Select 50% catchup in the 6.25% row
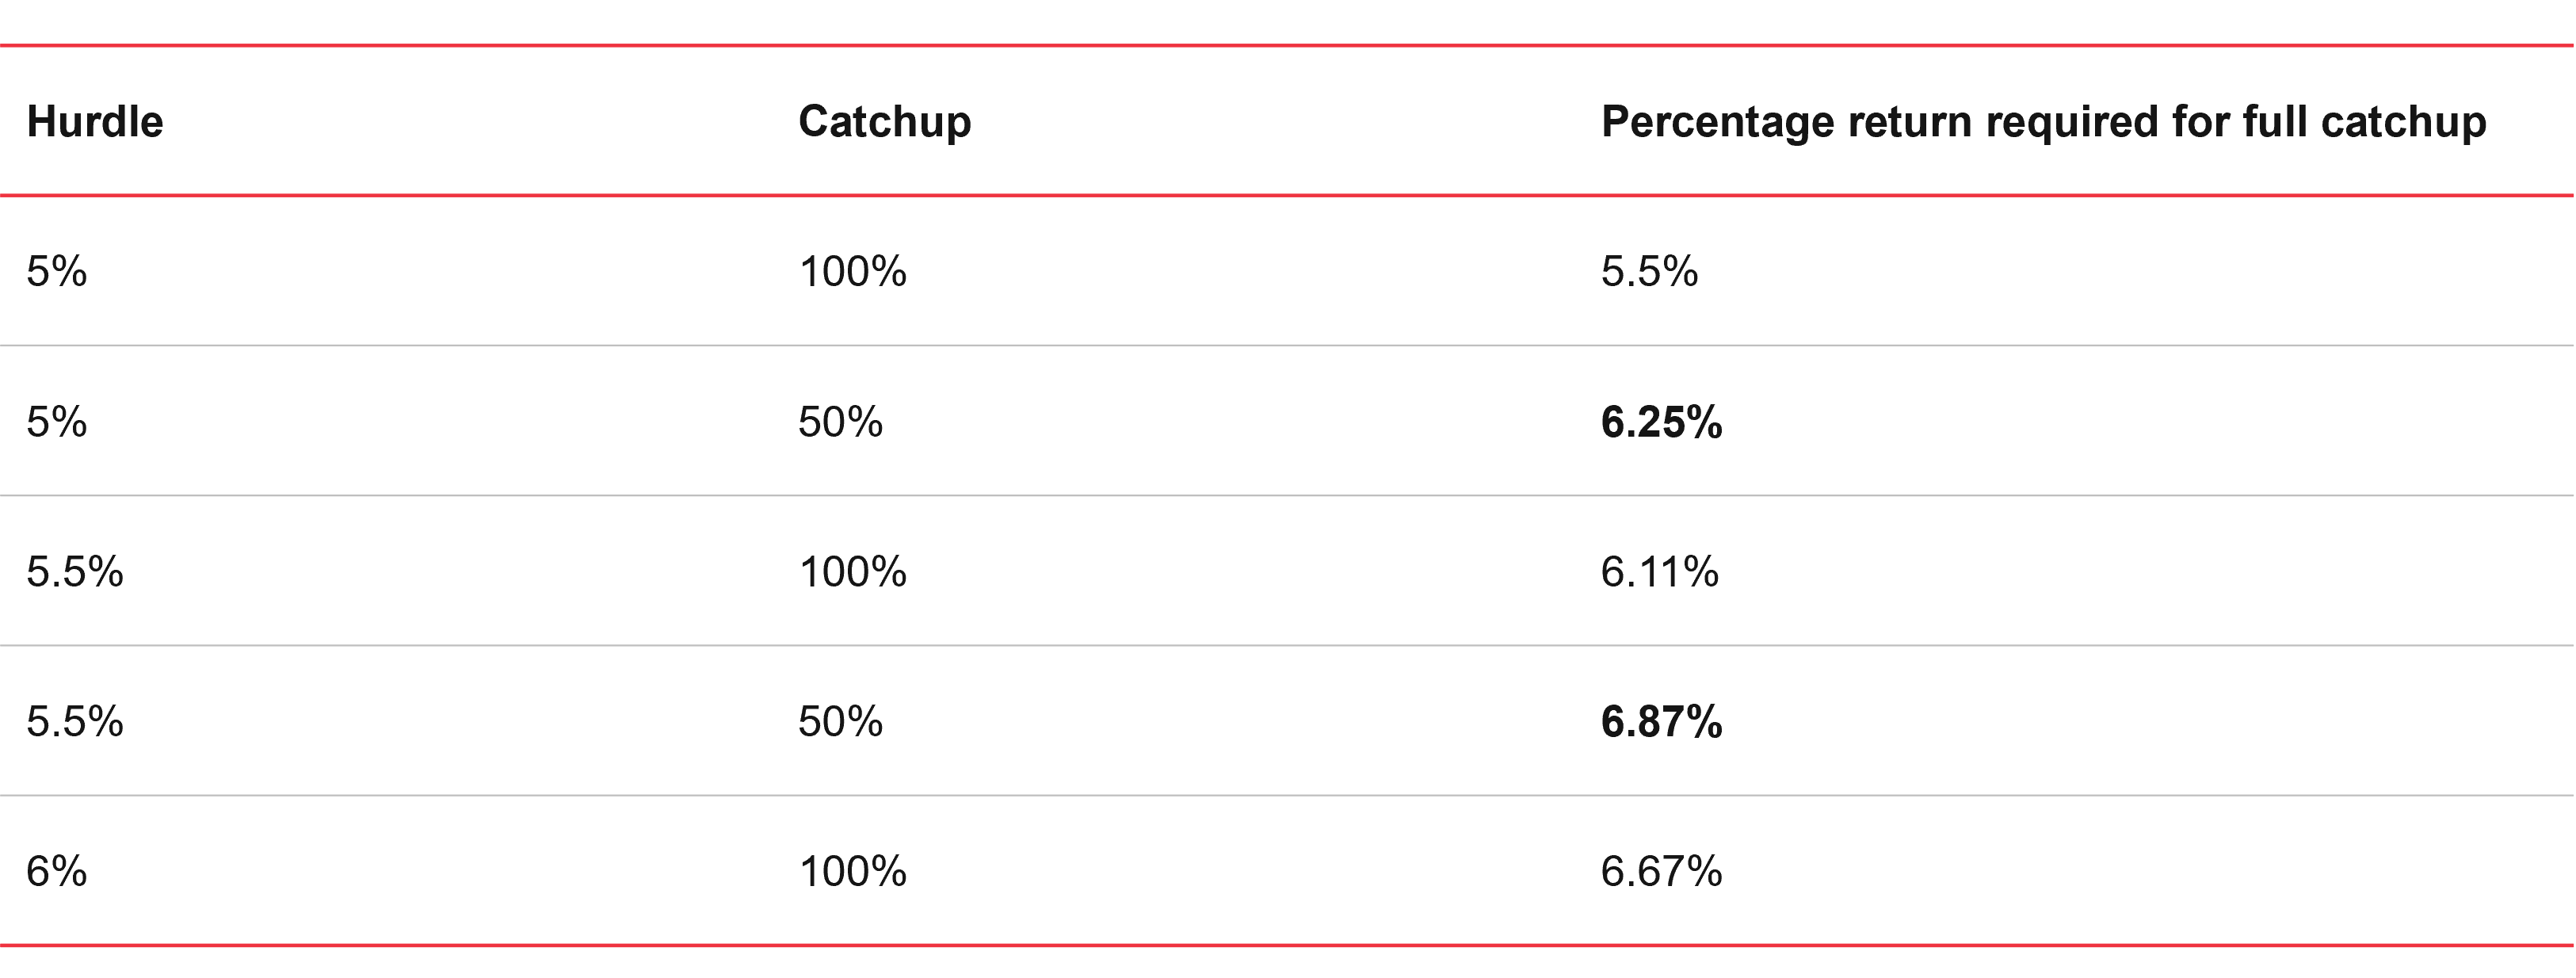 [x=840, y=422]
